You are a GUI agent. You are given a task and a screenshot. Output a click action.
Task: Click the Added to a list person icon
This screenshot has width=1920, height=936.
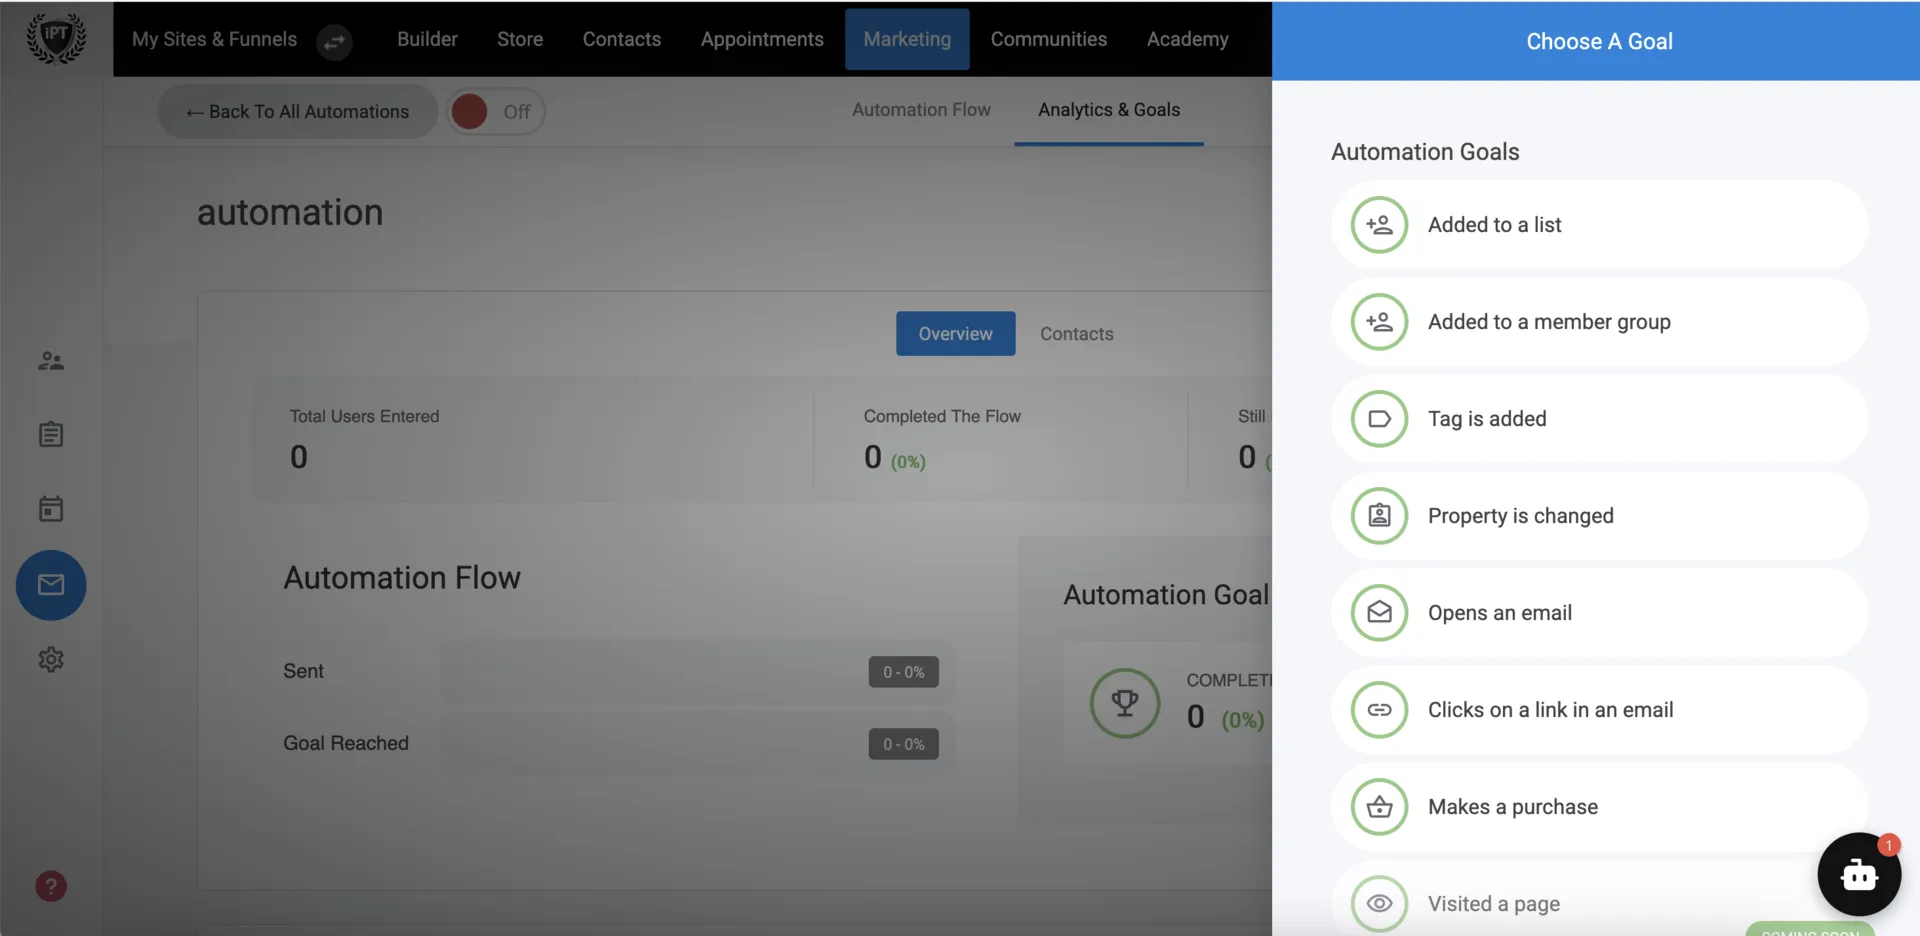[1379, 225]
